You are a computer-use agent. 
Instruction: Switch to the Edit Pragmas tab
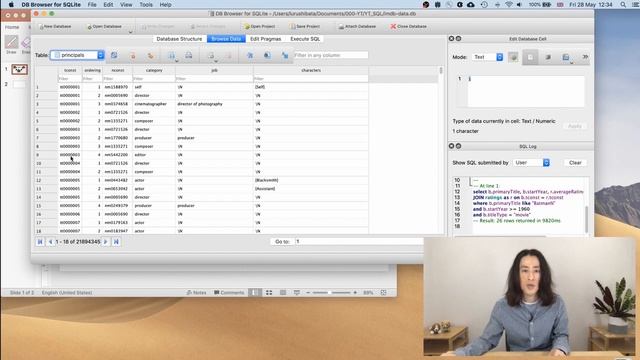[266, 39]
